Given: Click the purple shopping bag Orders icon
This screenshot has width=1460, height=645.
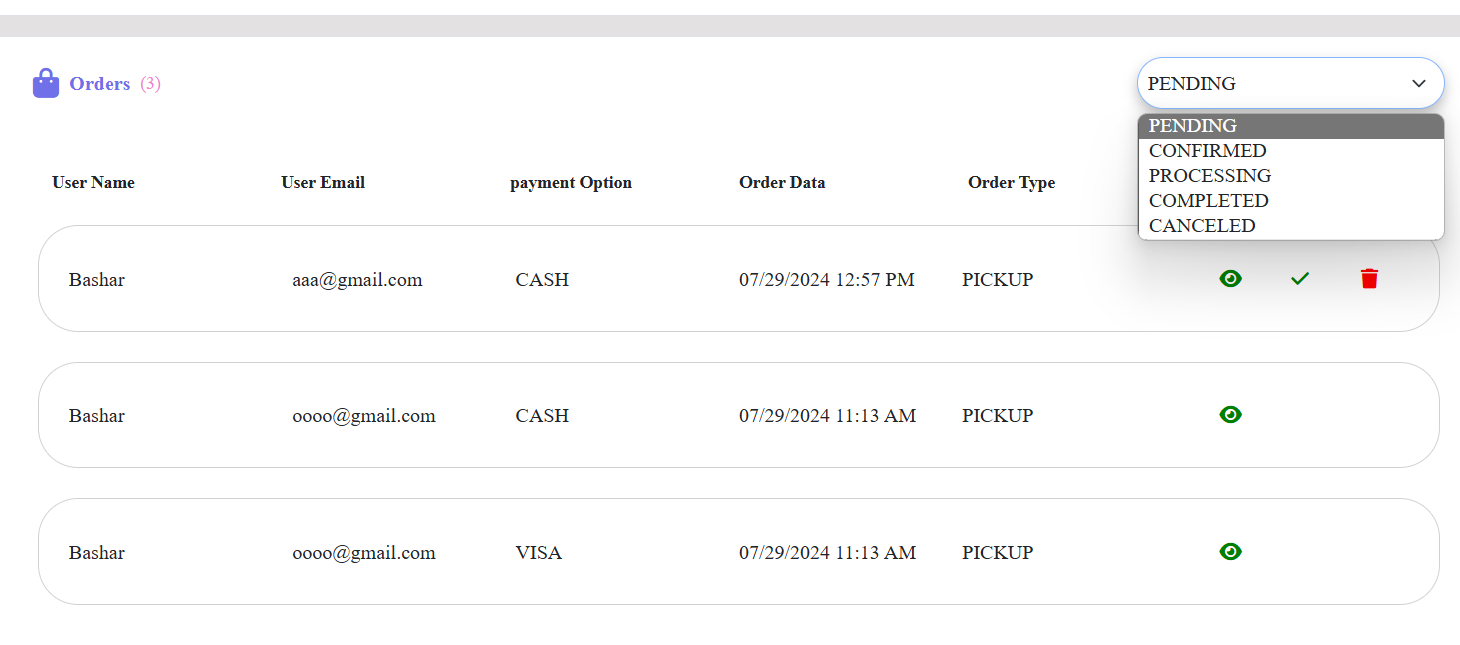Looking at the screenshot, I should (x=46, y=83).
